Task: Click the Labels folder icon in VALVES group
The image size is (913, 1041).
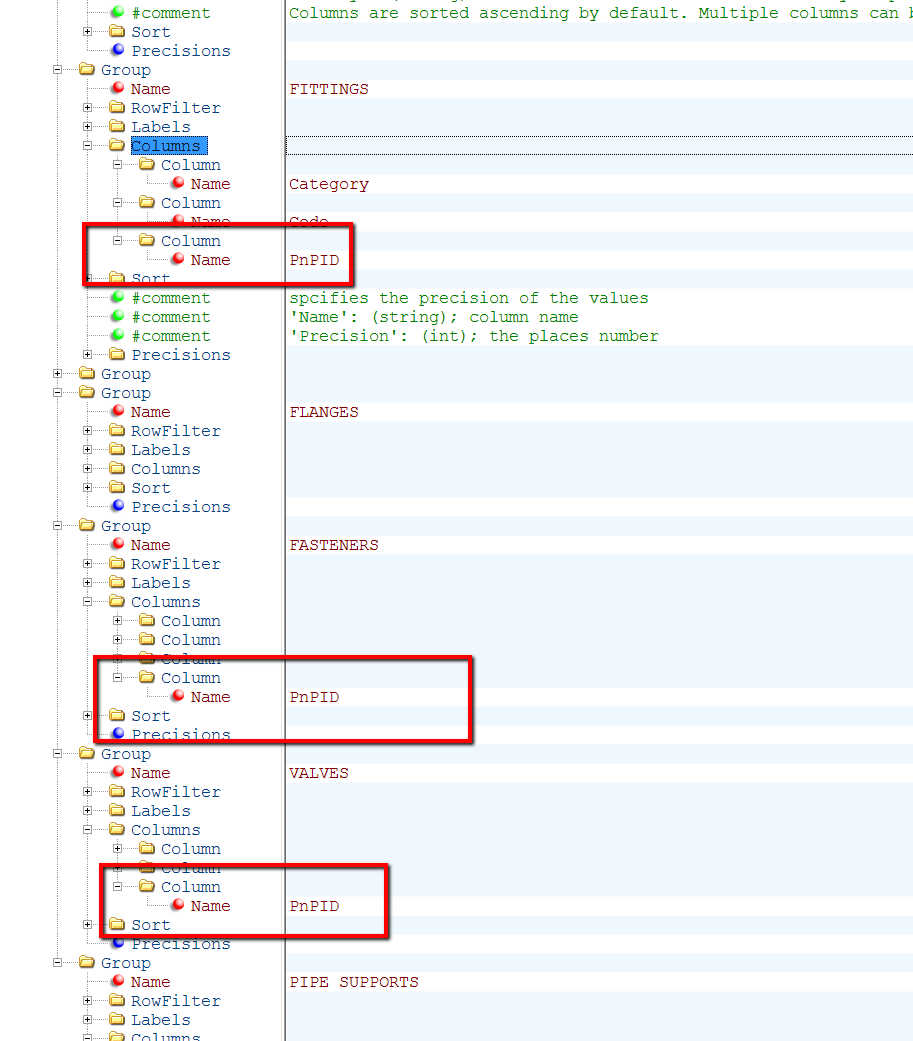Action: point(116,810)
